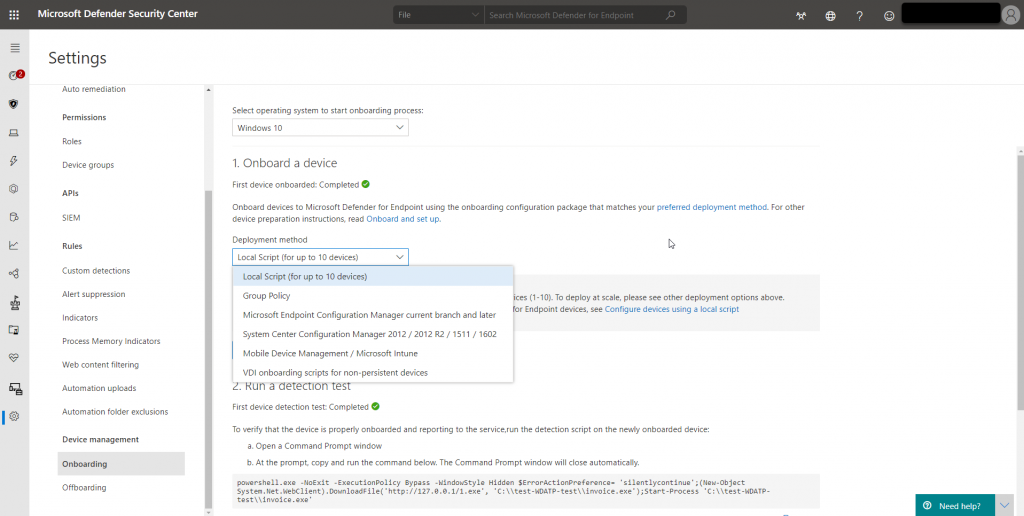Open Automation folder exclusions
This screenshot has height=516, width=1024.
pos(115,411)
